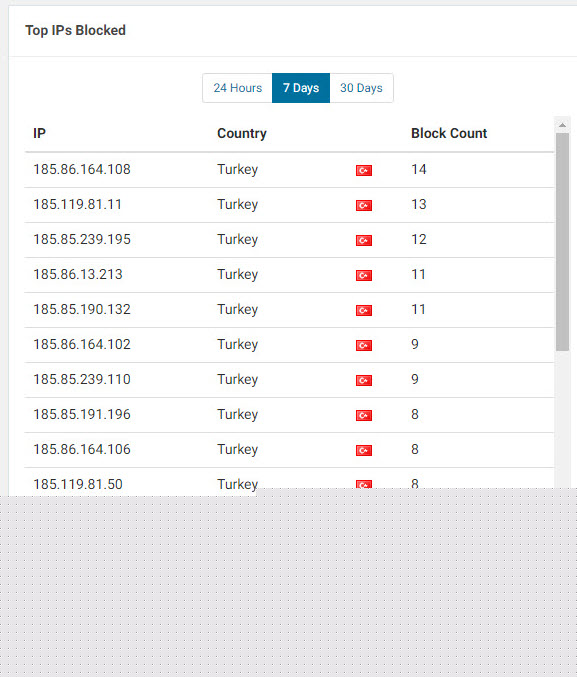Click the scroll-up arrow of the table
The image size is (577, 677).
point(562,125)
